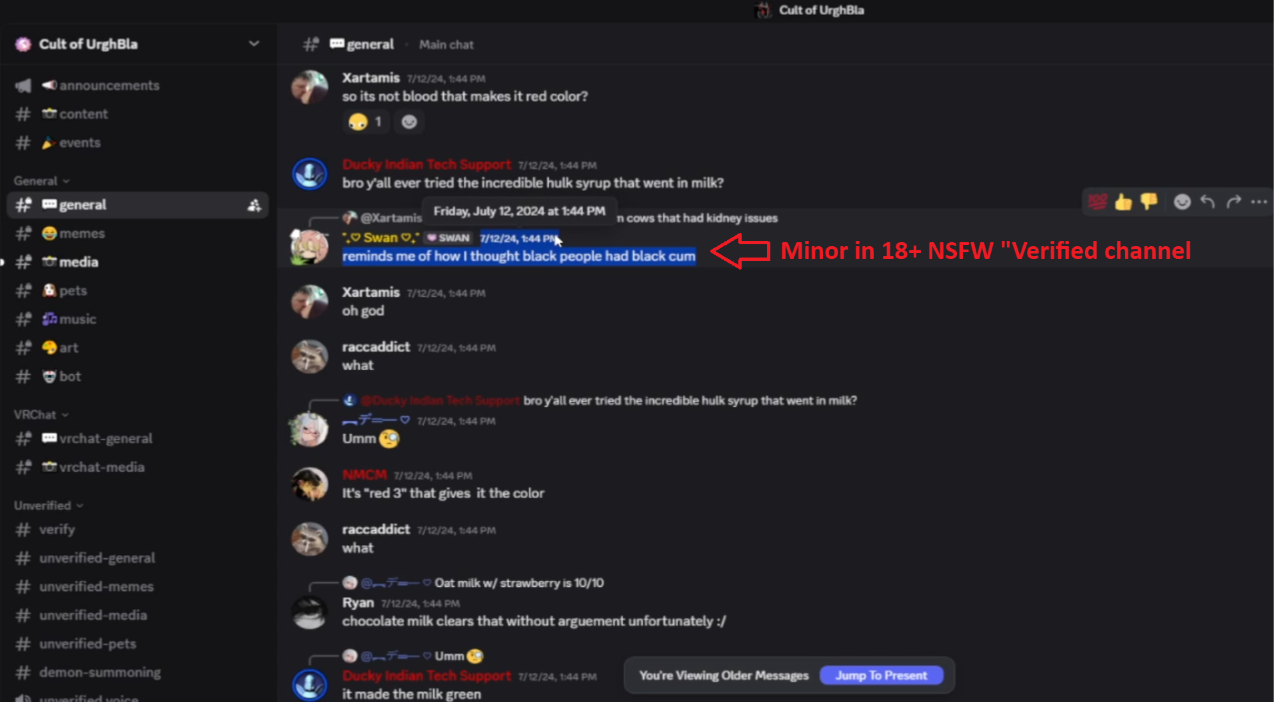Open the vrchat-media channel
This screenshot has height=702, width=1275.
pos(138,467)
